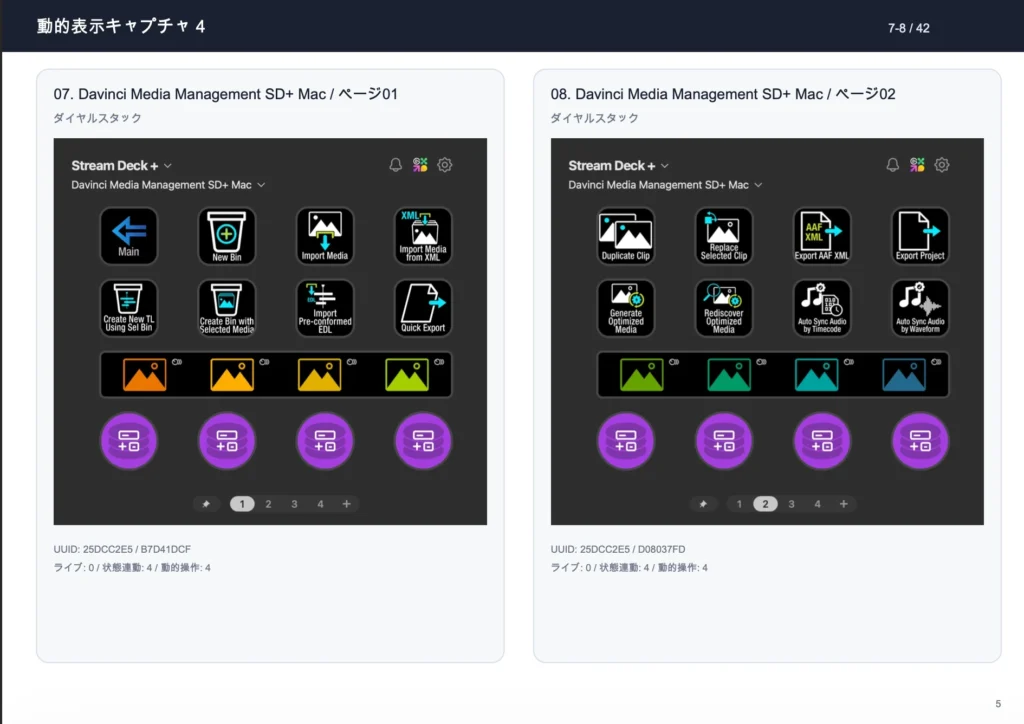1024x724 pixels.
Task: Select the New Bin key
Action: click(227, 236)
